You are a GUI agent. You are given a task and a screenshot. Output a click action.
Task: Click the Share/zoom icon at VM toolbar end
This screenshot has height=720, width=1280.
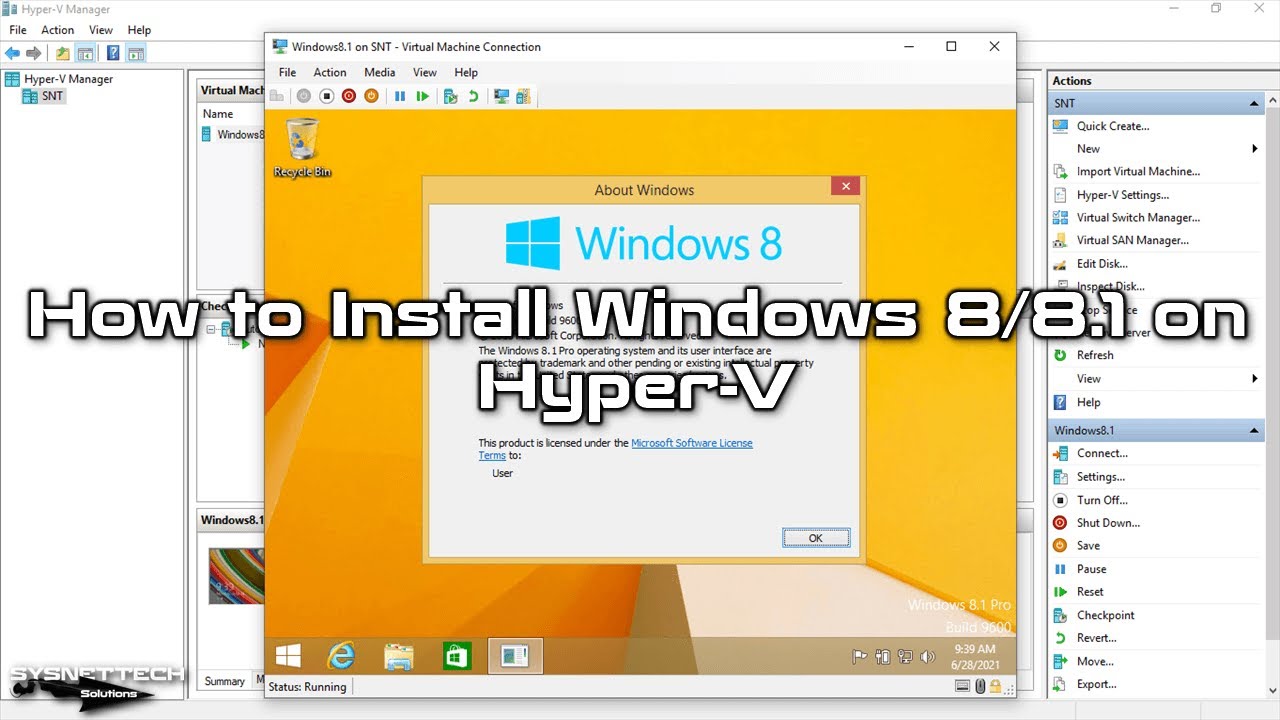point(523,96)
